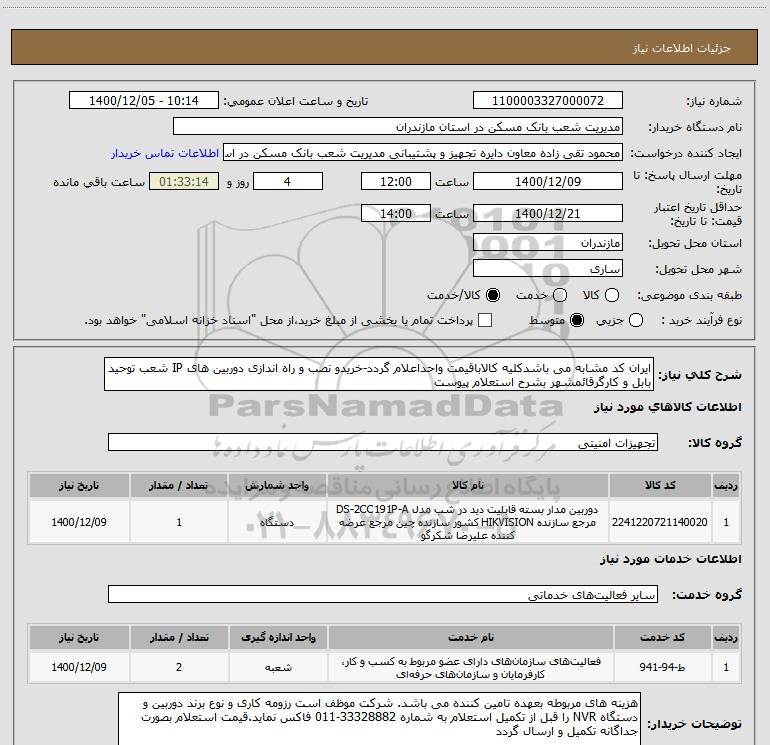Click the request creator name field
This screenshot has height=745, width=770.
click(422, 153)
